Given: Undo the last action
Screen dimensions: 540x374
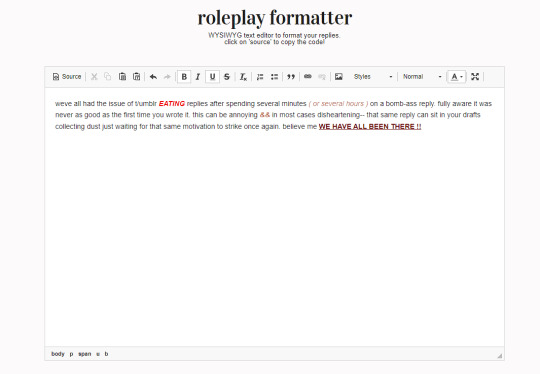Looking at the screenshot, I should tap(153, 76).
